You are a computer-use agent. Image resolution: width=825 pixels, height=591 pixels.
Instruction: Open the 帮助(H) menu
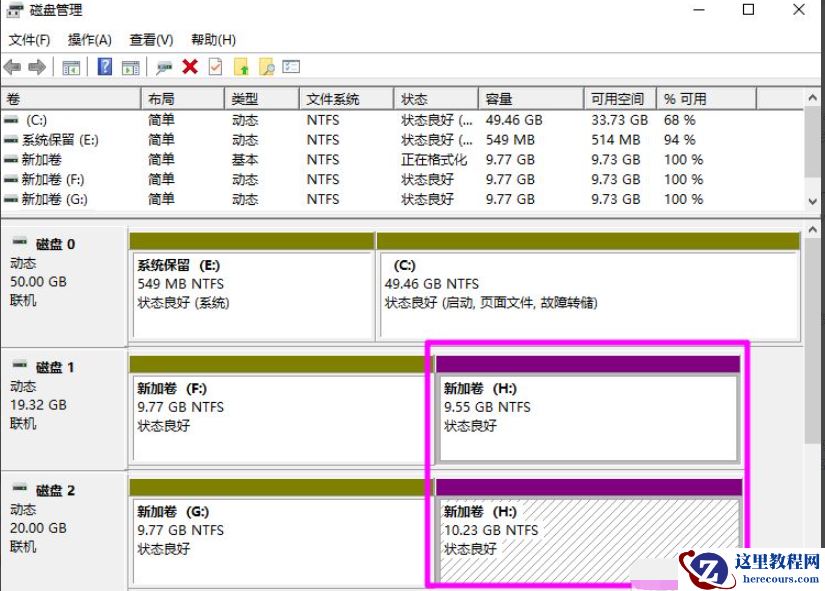point(211,39)
